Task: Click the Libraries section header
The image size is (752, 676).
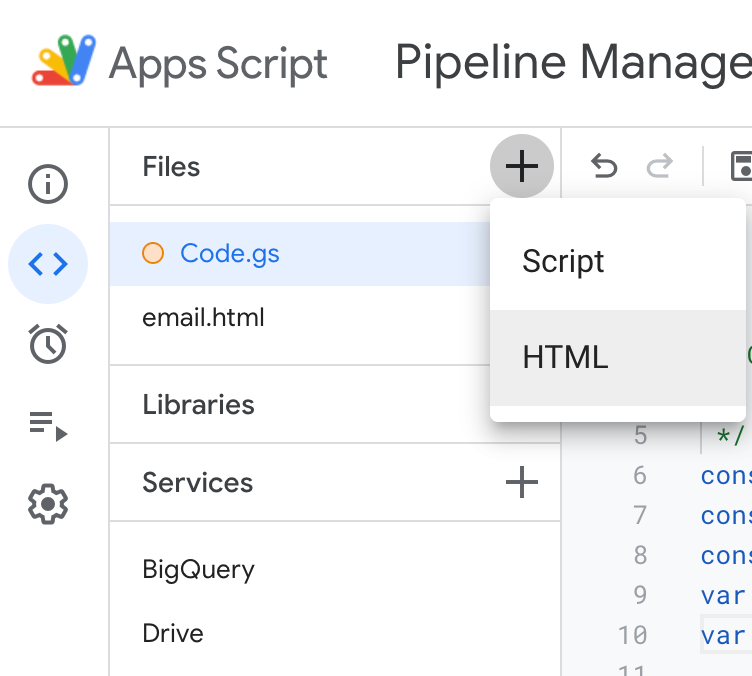Action: [198, 405]
